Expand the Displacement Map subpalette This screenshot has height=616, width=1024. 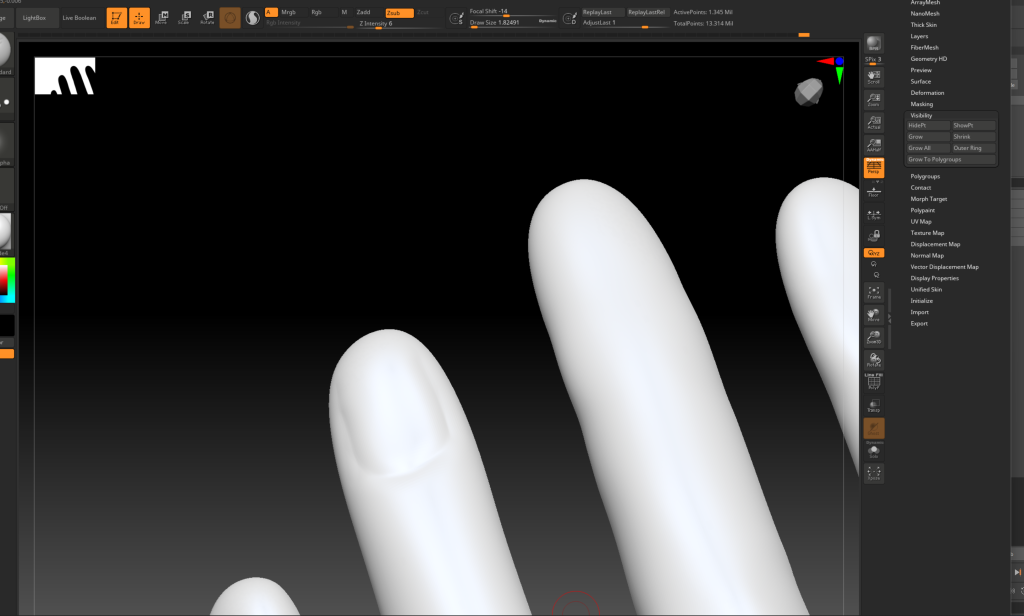tap(935, 244)
